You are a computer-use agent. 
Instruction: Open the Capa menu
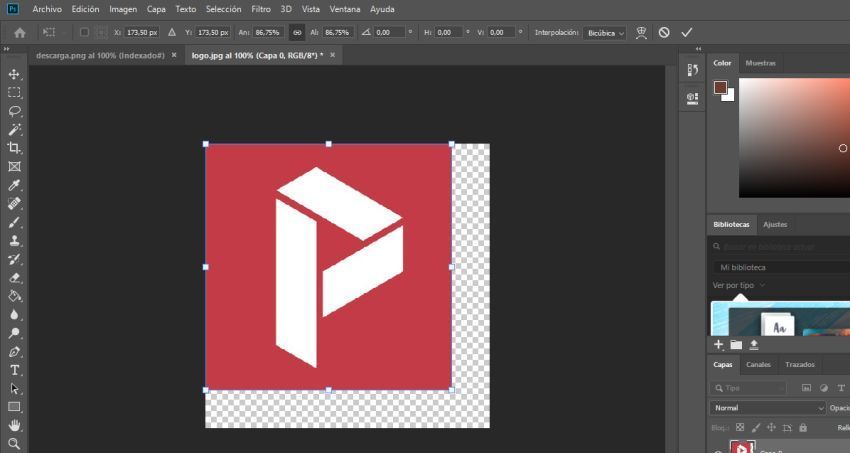[156, 9]
